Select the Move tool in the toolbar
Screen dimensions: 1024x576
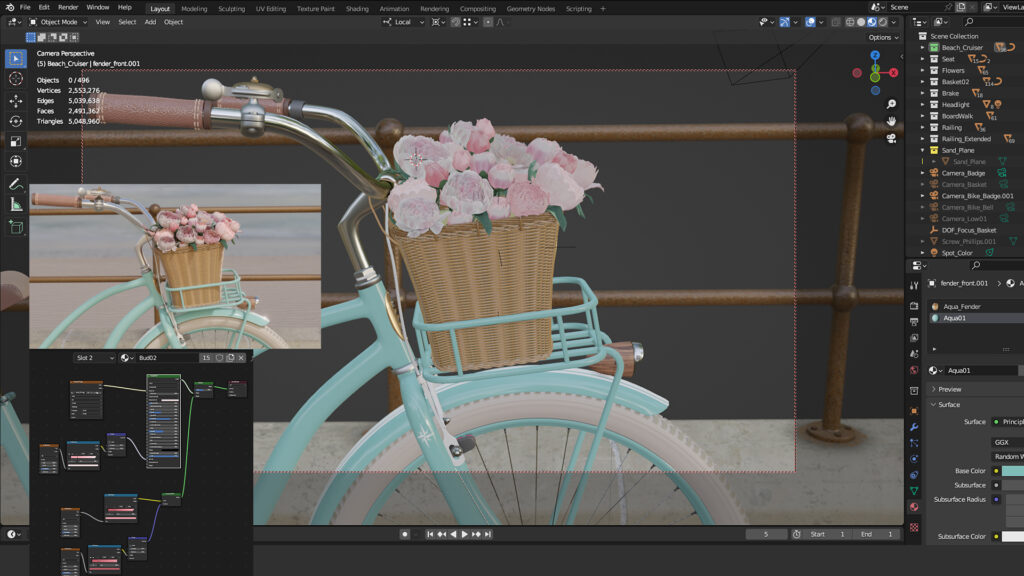tap(16, 100)
